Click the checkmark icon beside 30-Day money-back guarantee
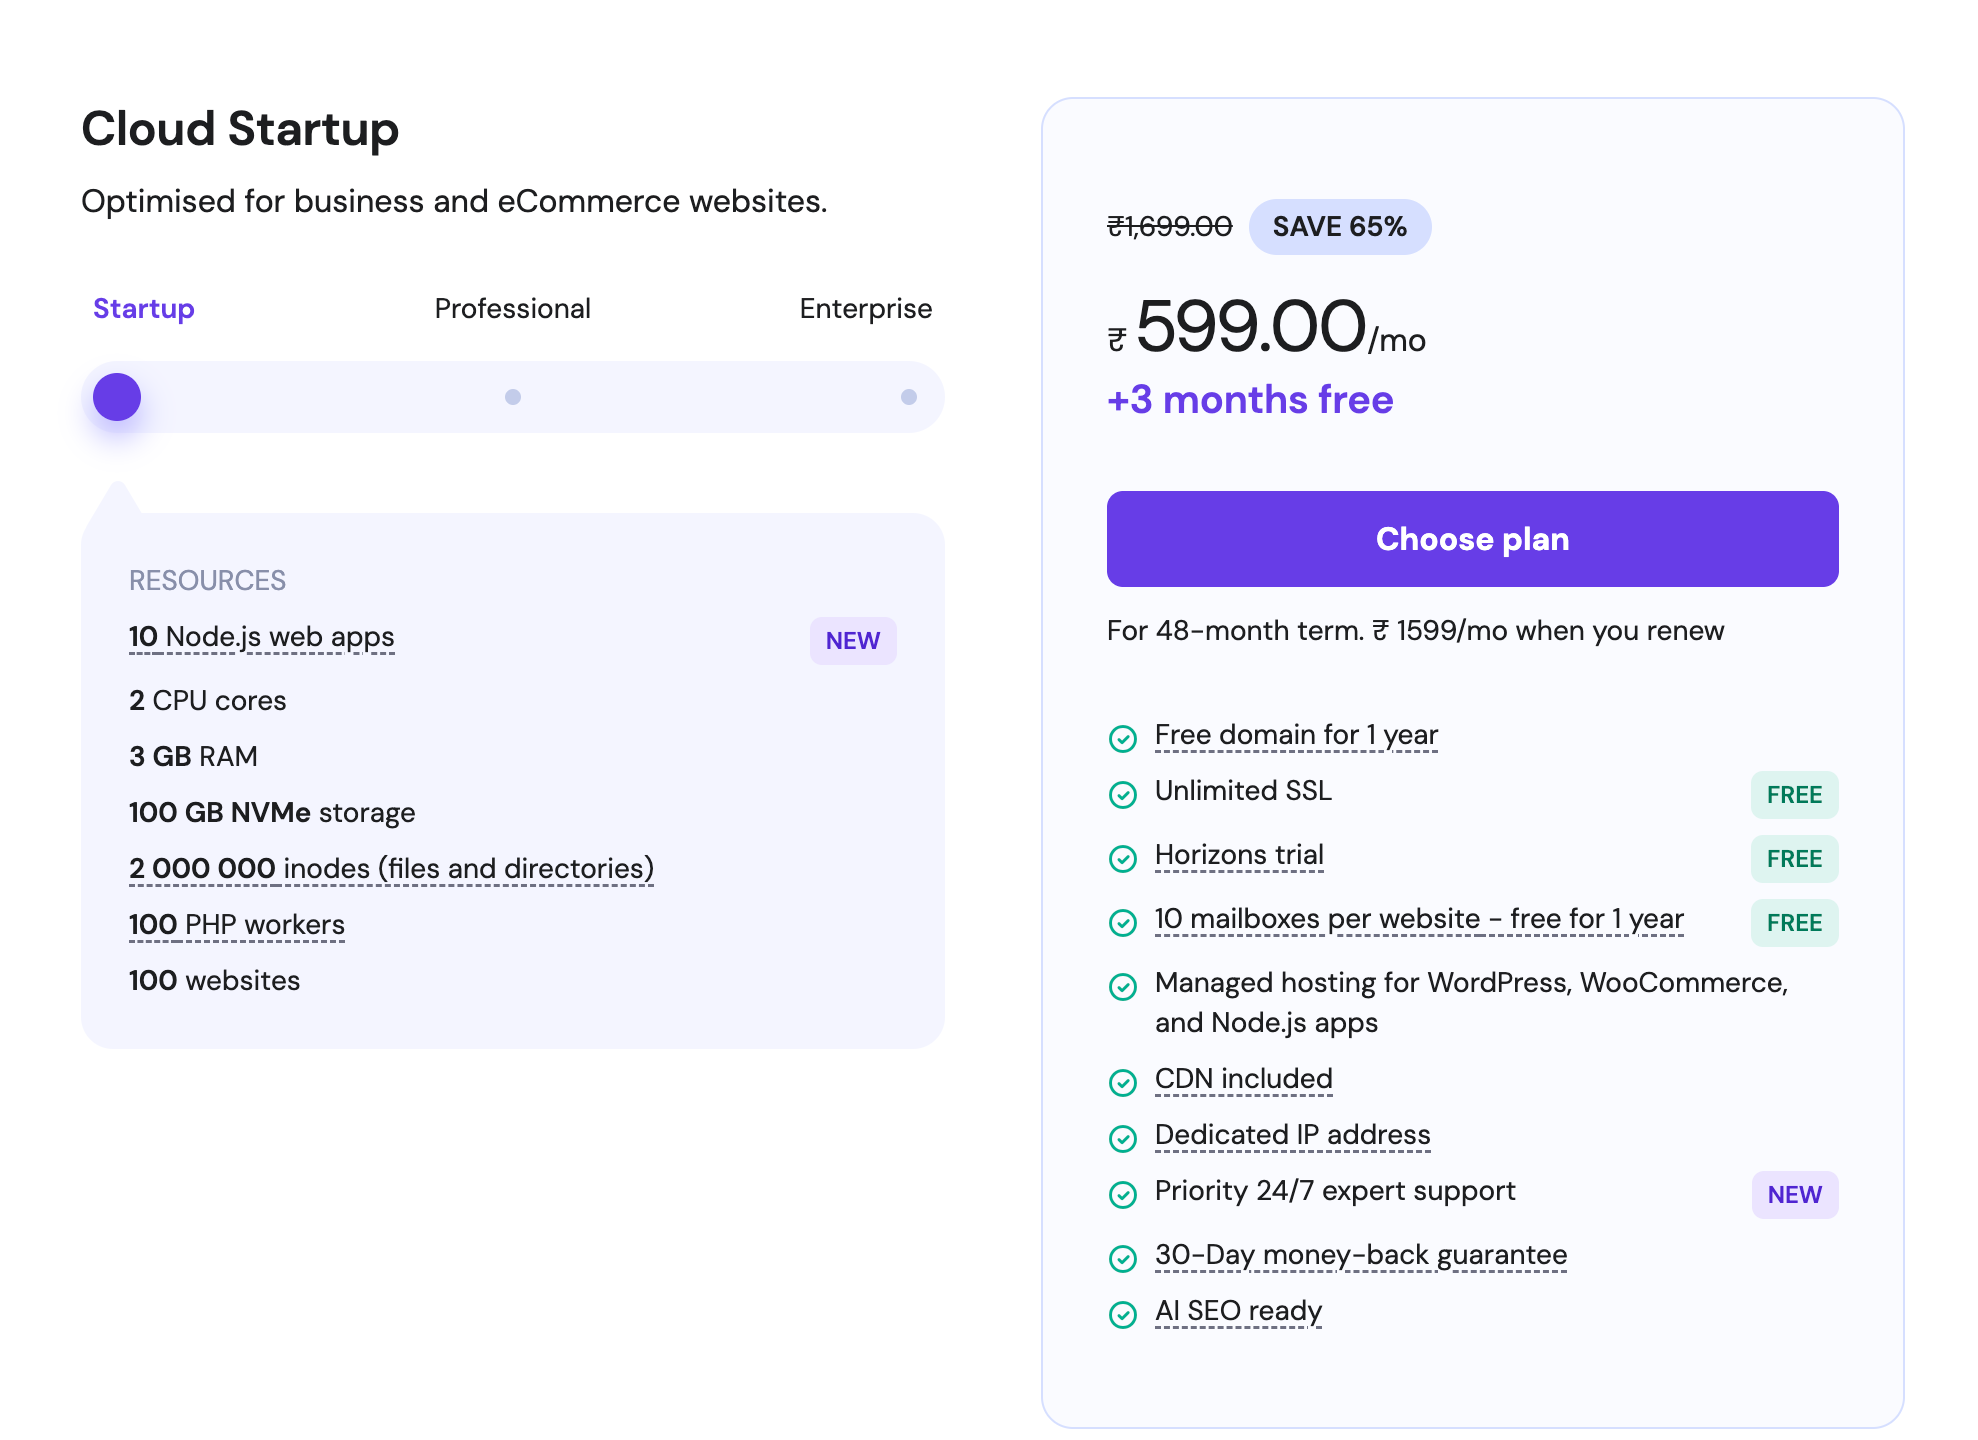1978x1440 pixels. click(1122, 1259)
